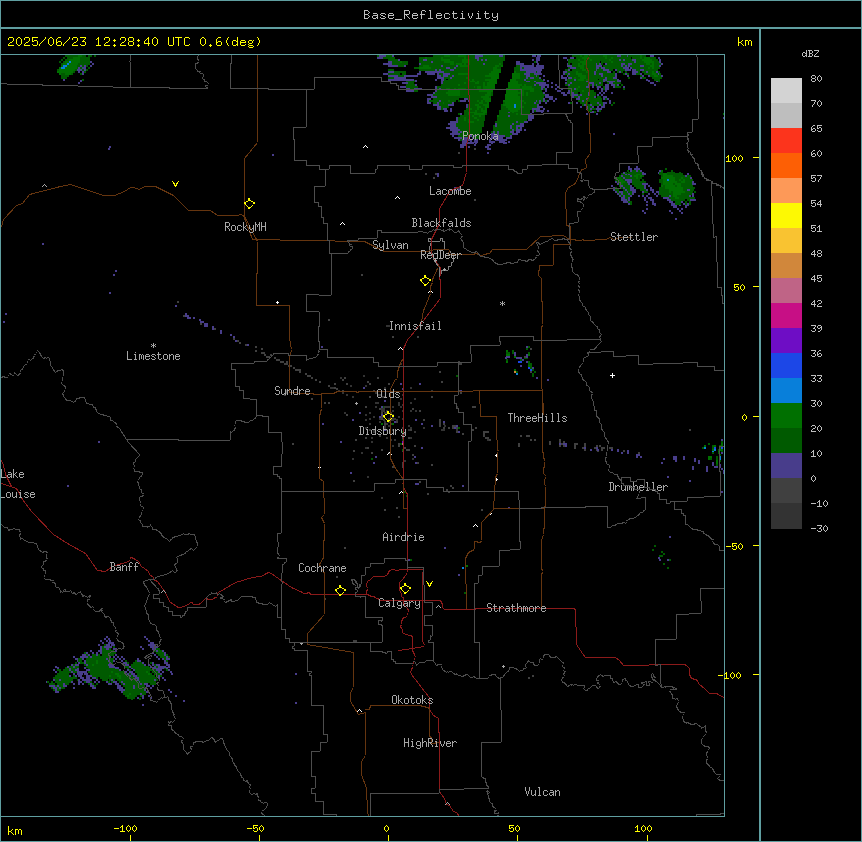The width and height of the screenshot is (862, 842).
Task: Pick the purple 36 dBZ legend color
Action: click(x=786, y=340)
